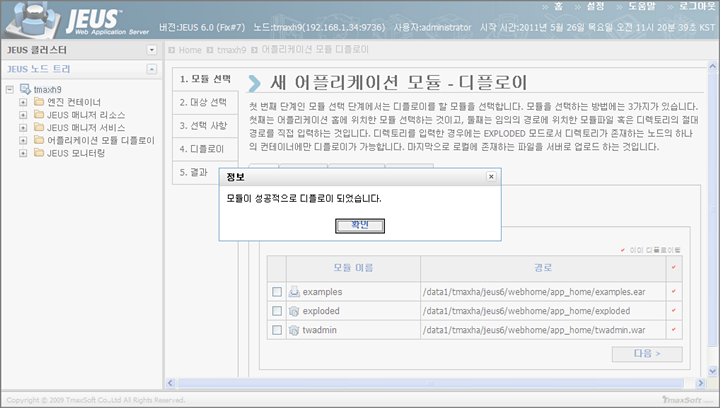
Task: Select tmaxh9 tree label
Action: (x=47, y=89)
